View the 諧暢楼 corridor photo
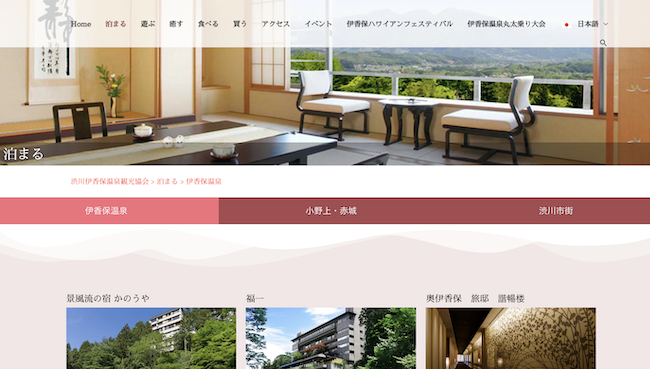The height and width of the screenshot is (369, 650). [x=511, y=338]
